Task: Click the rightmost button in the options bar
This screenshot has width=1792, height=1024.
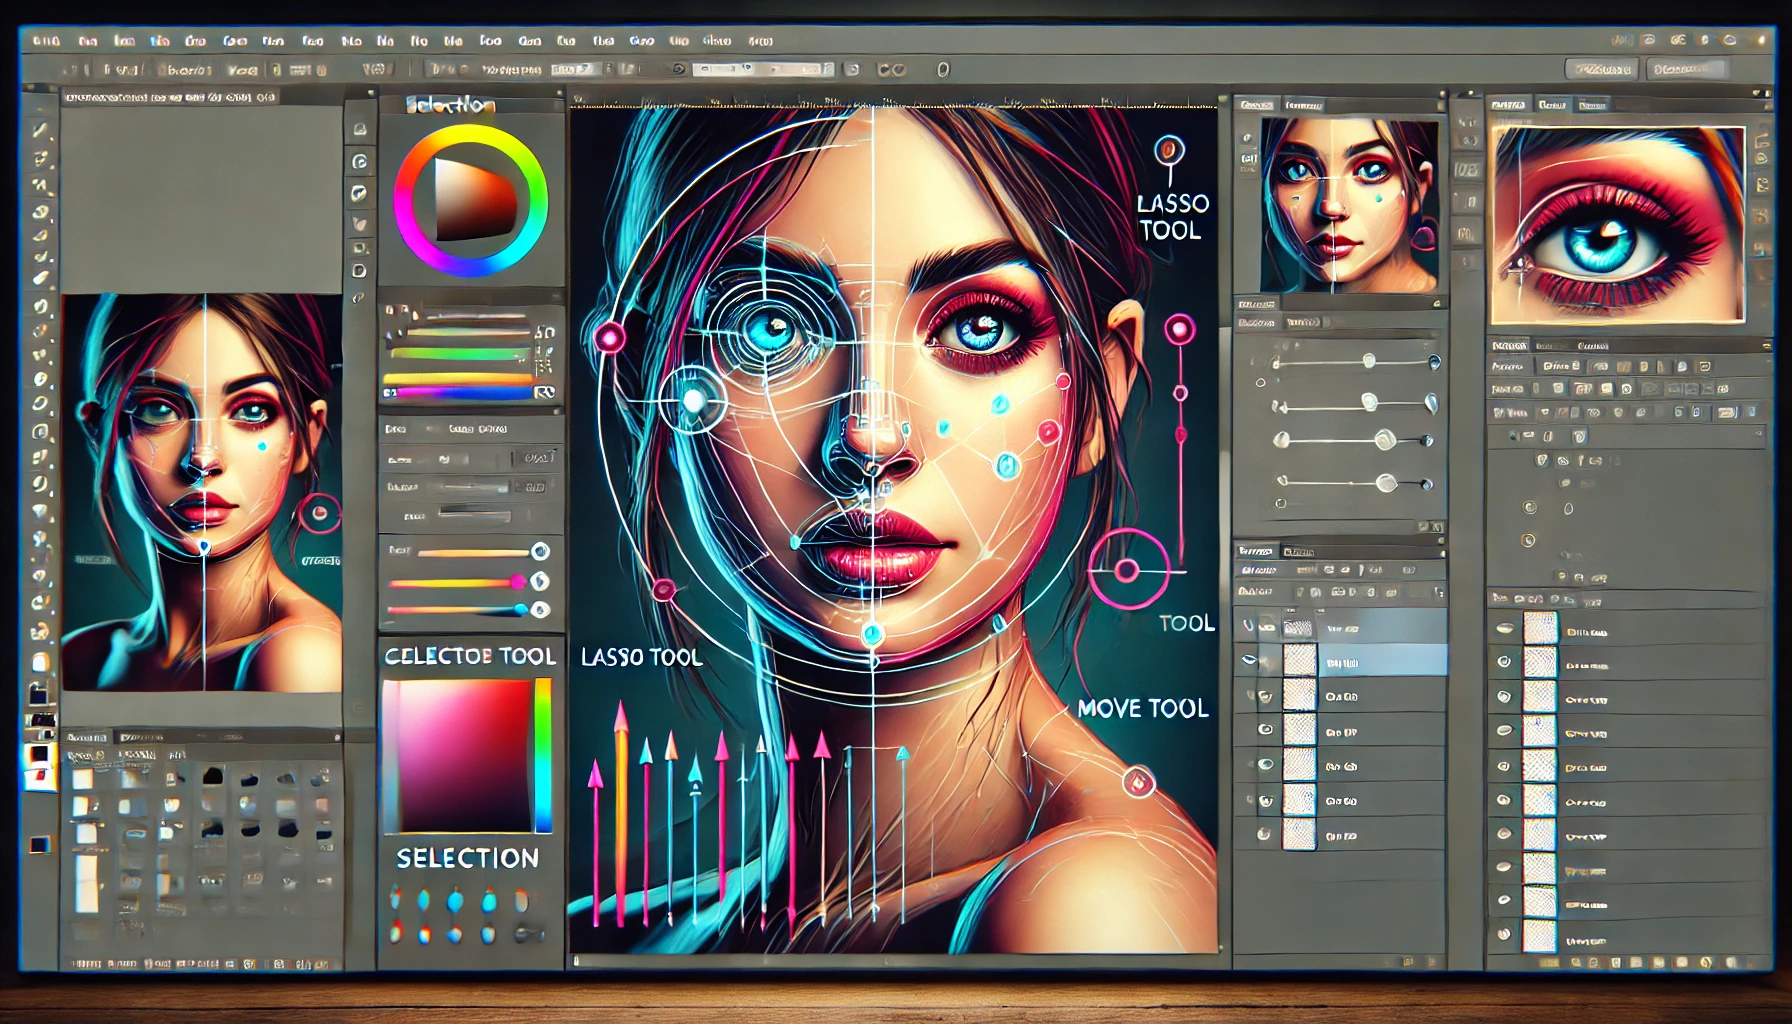Action: tap(1688, 69)
